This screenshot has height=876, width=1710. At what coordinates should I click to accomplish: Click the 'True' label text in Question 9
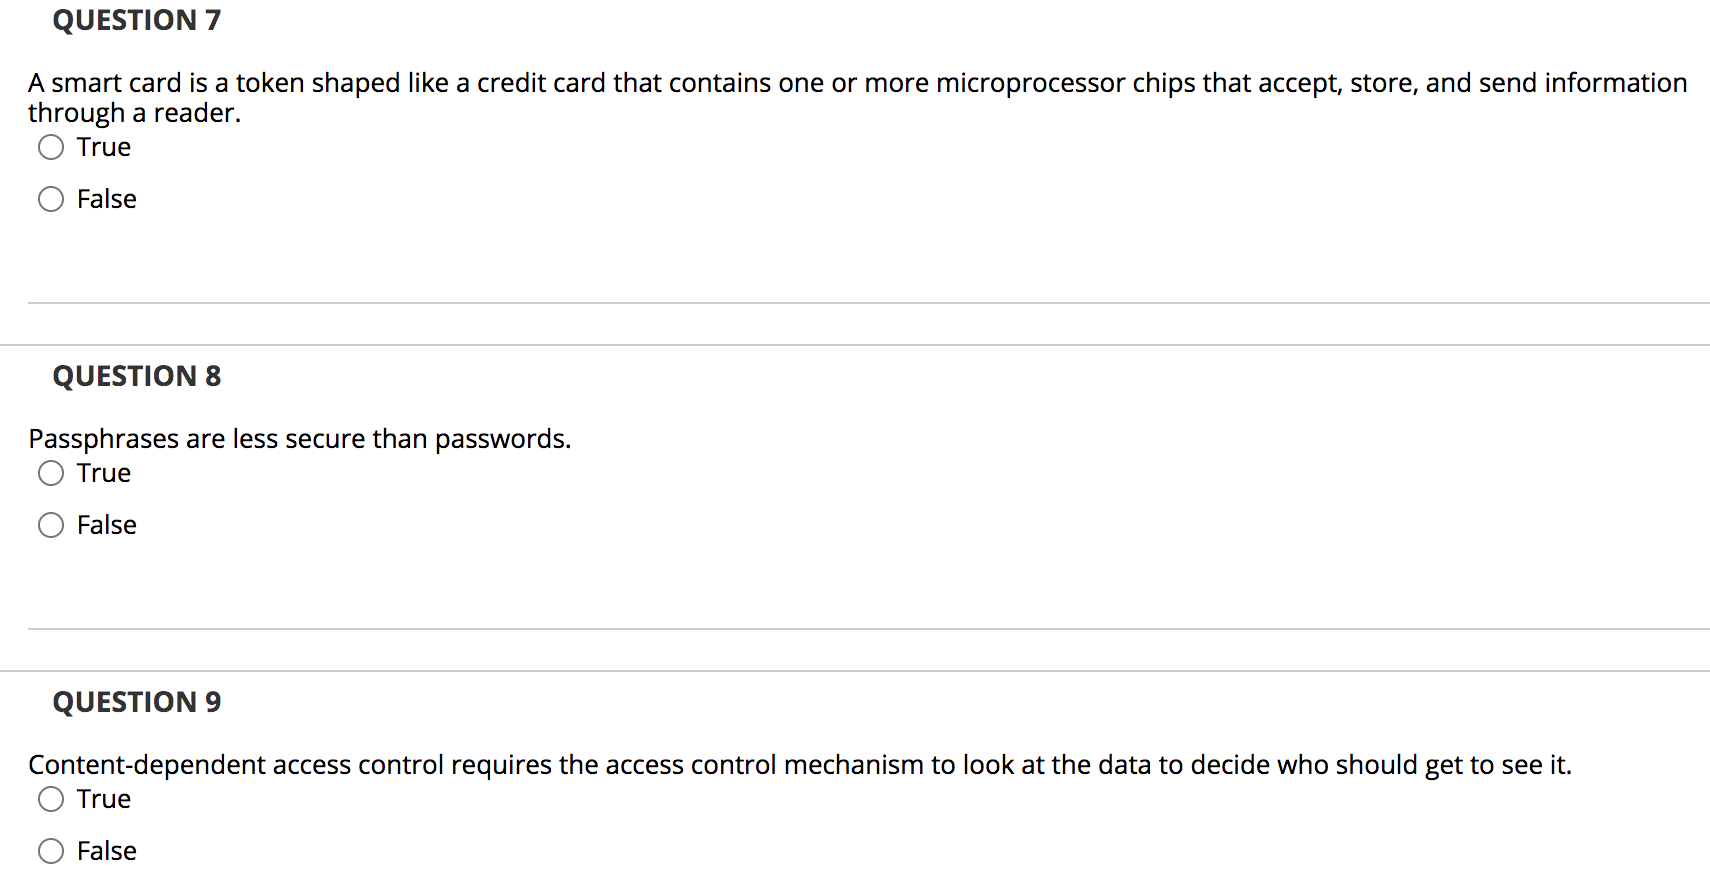[x=104, y=799]
